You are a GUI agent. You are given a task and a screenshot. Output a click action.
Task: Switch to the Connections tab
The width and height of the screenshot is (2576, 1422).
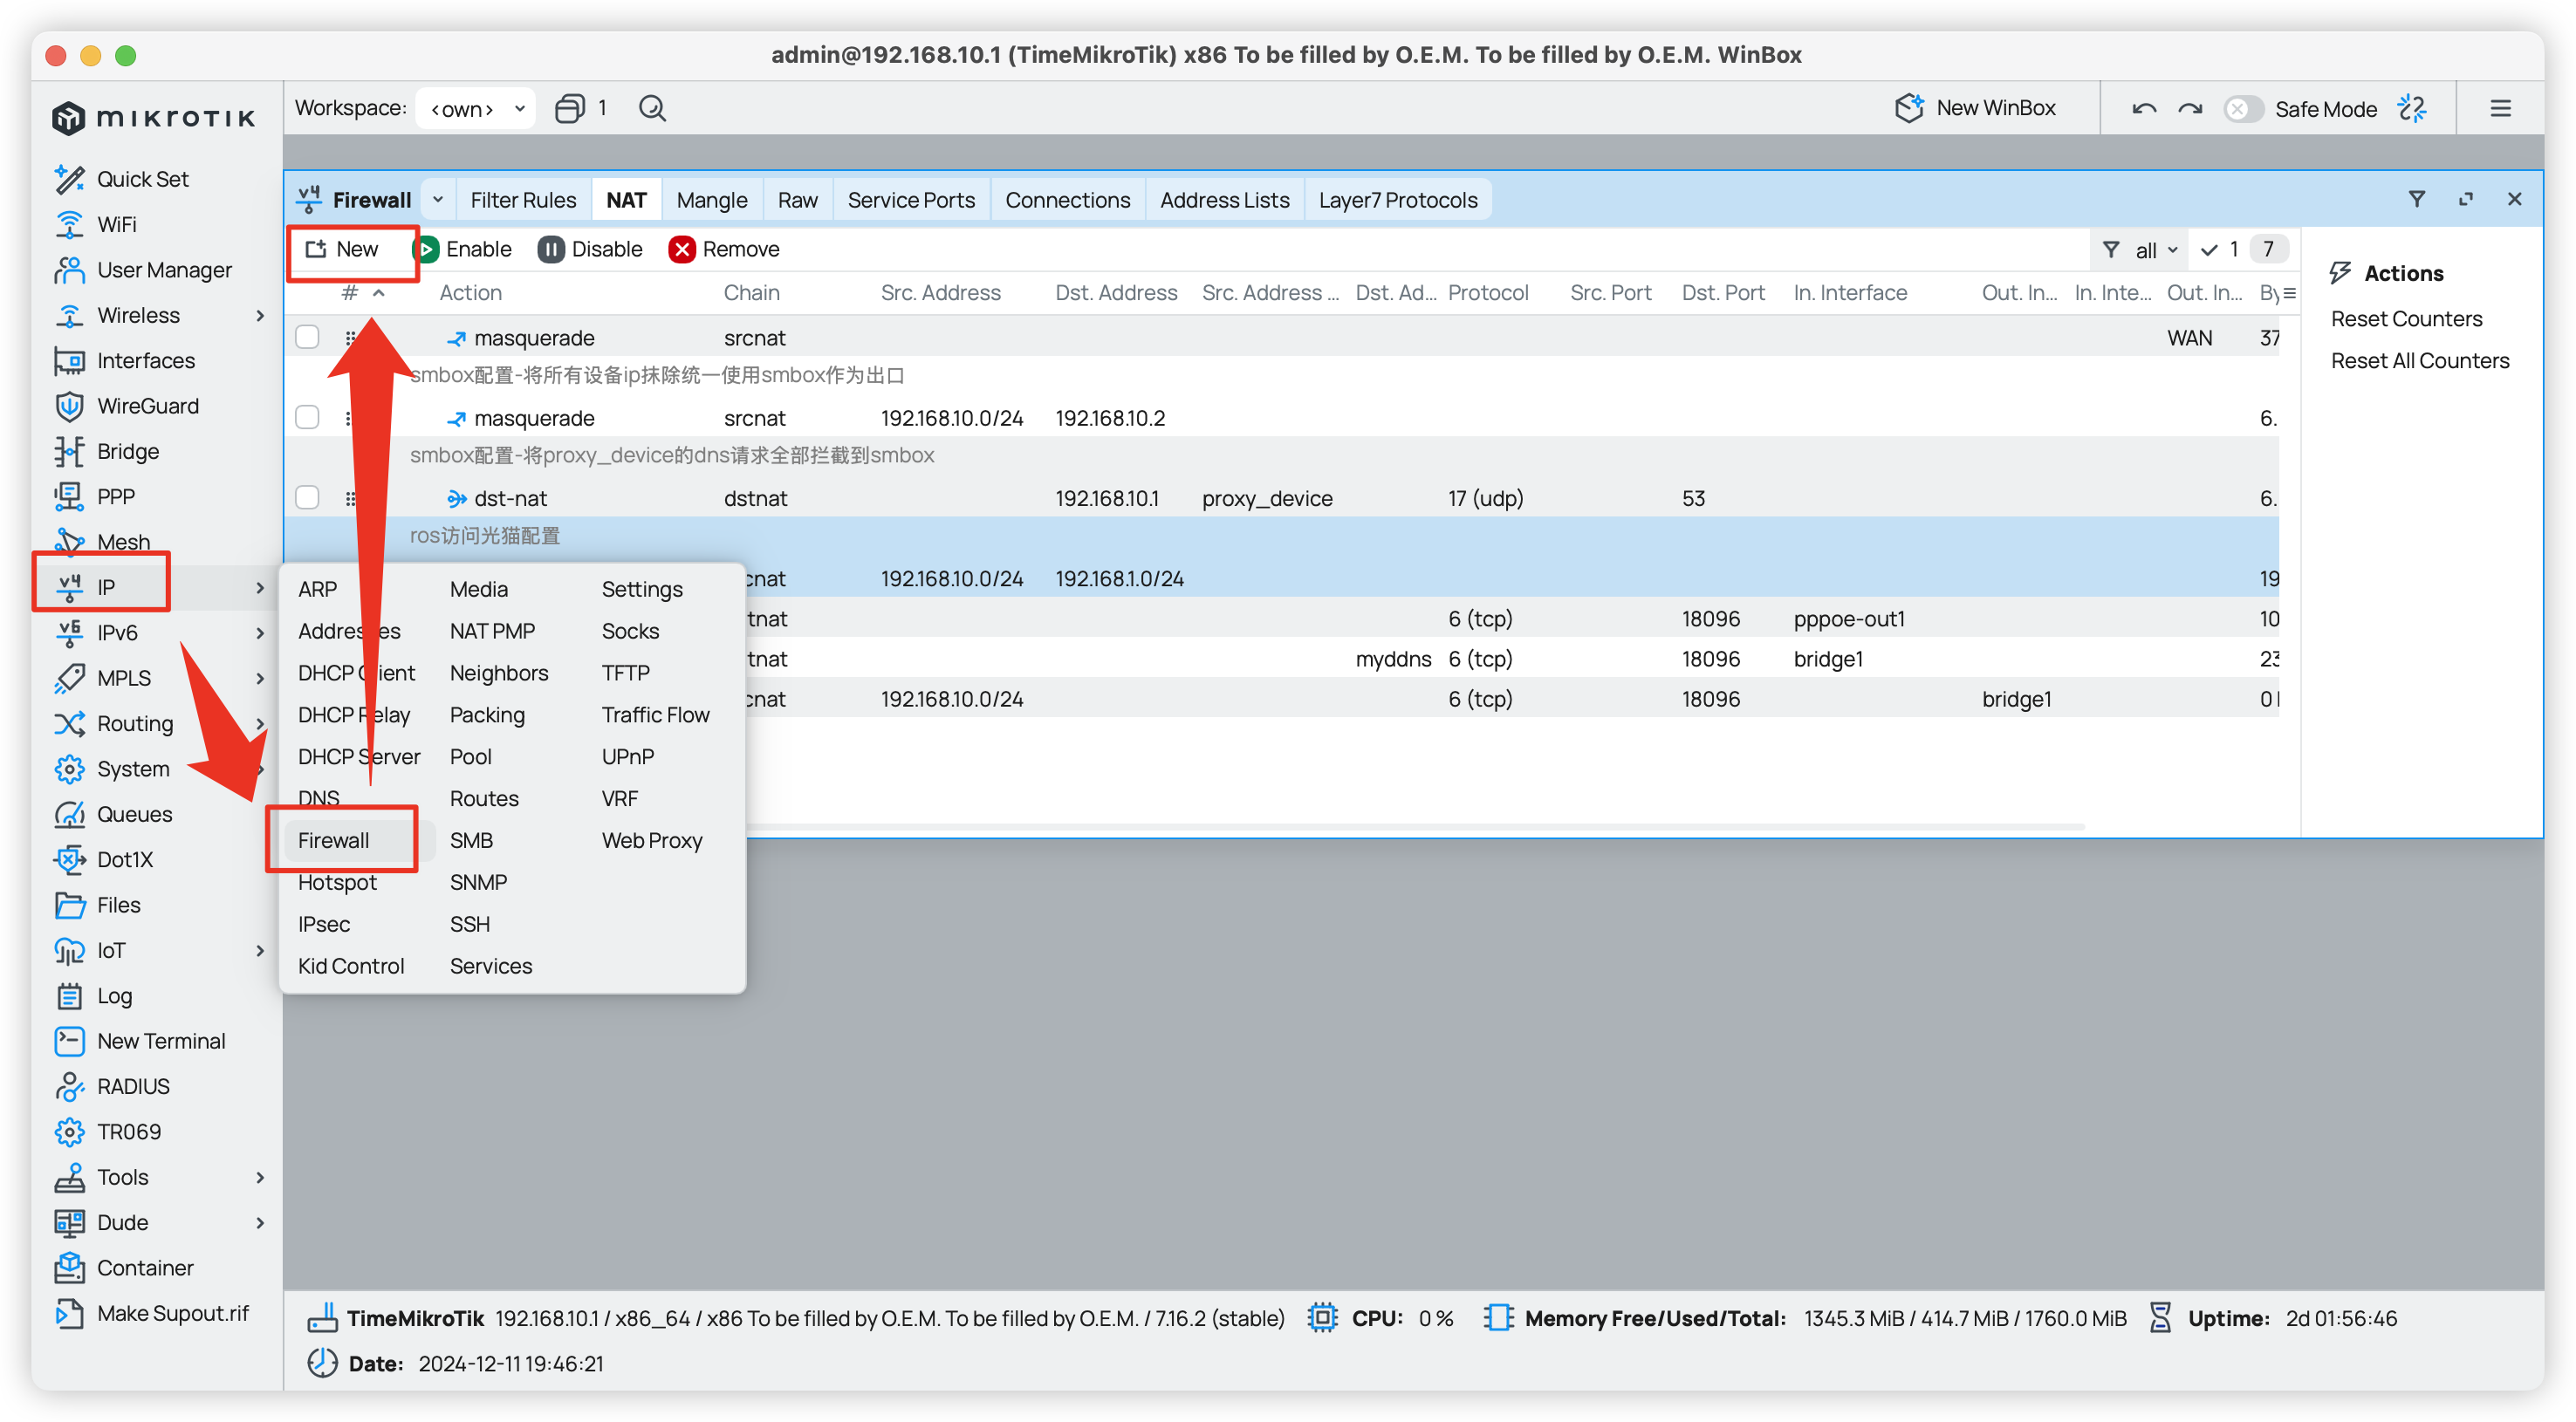point(1067,200)
